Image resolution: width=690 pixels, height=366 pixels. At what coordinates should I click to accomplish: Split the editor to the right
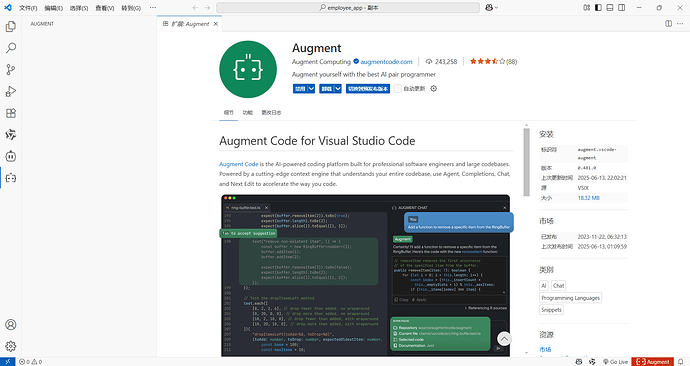pyautogui.click(x=668, y=23)
